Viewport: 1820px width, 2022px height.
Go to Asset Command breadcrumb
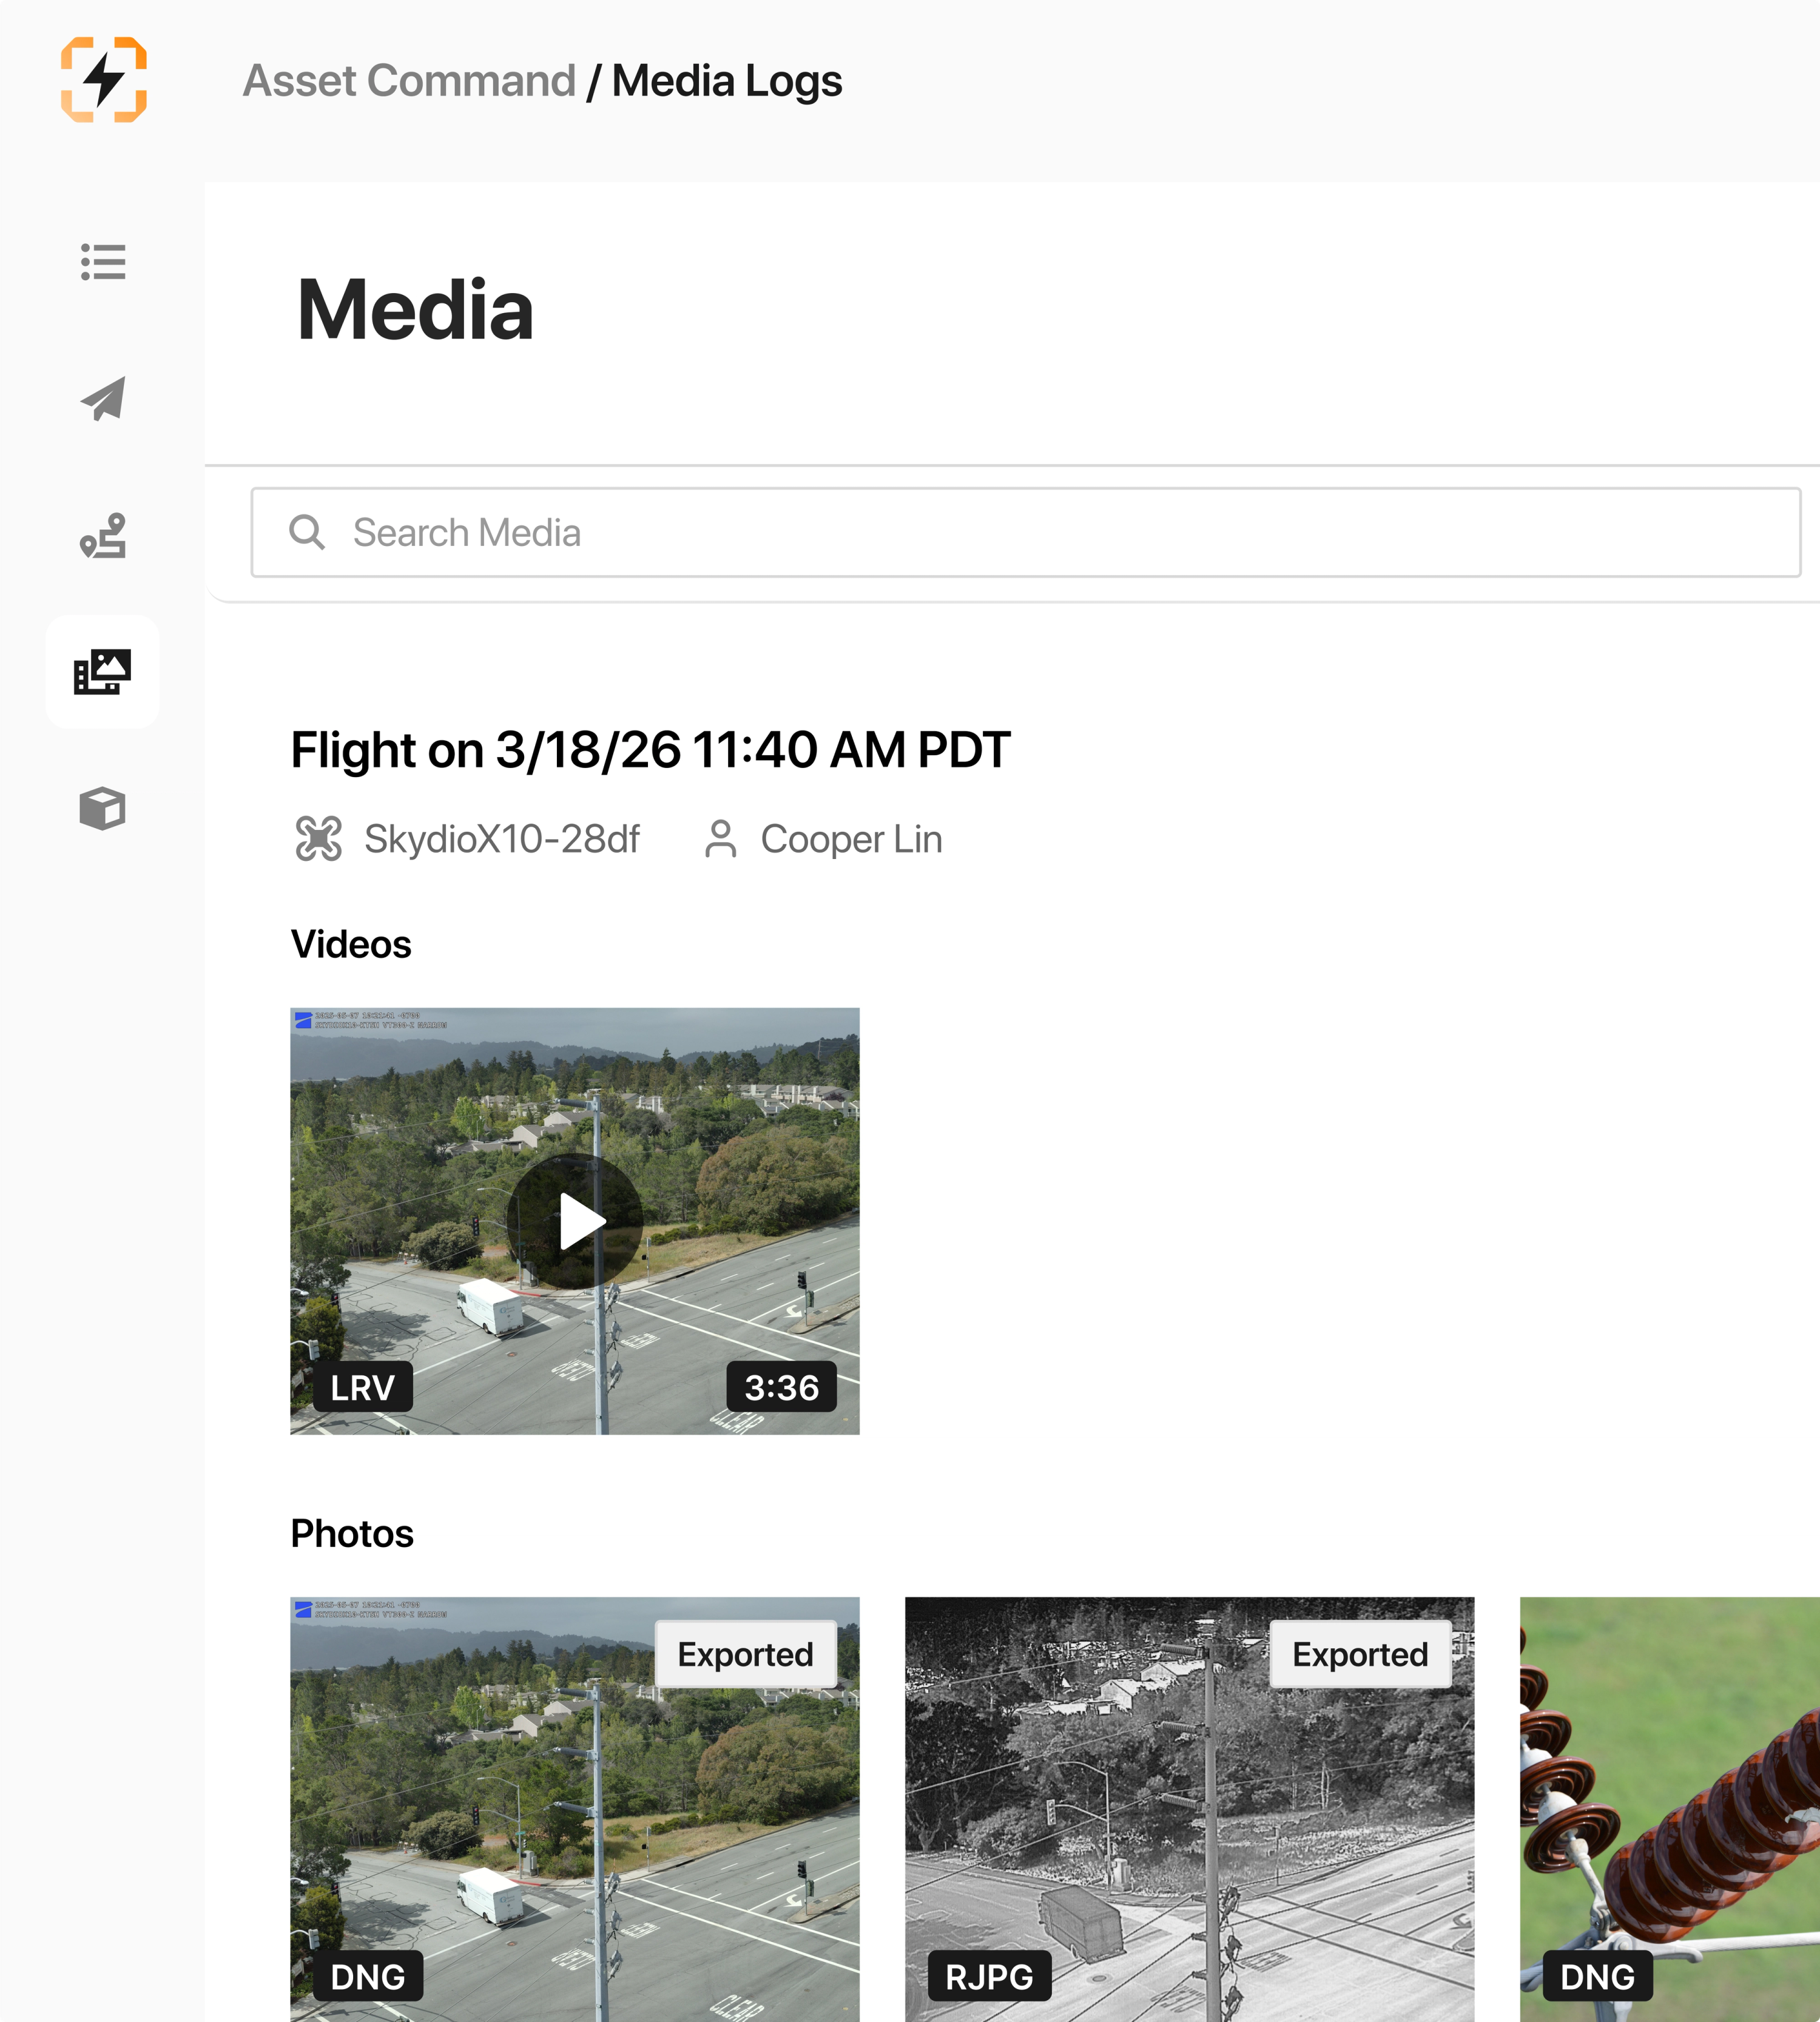(409, 81)
